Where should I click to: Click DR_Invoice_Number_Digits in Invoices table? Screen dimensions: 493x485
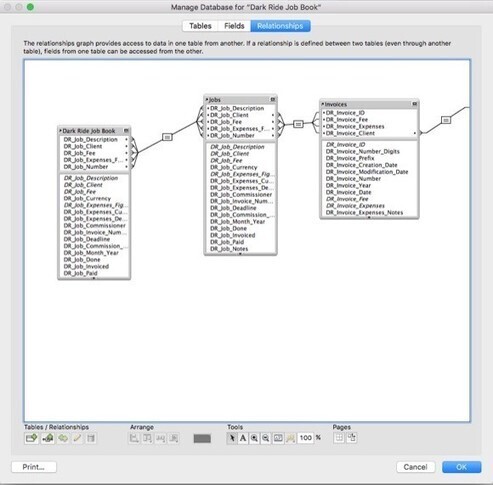click(363, 151)
